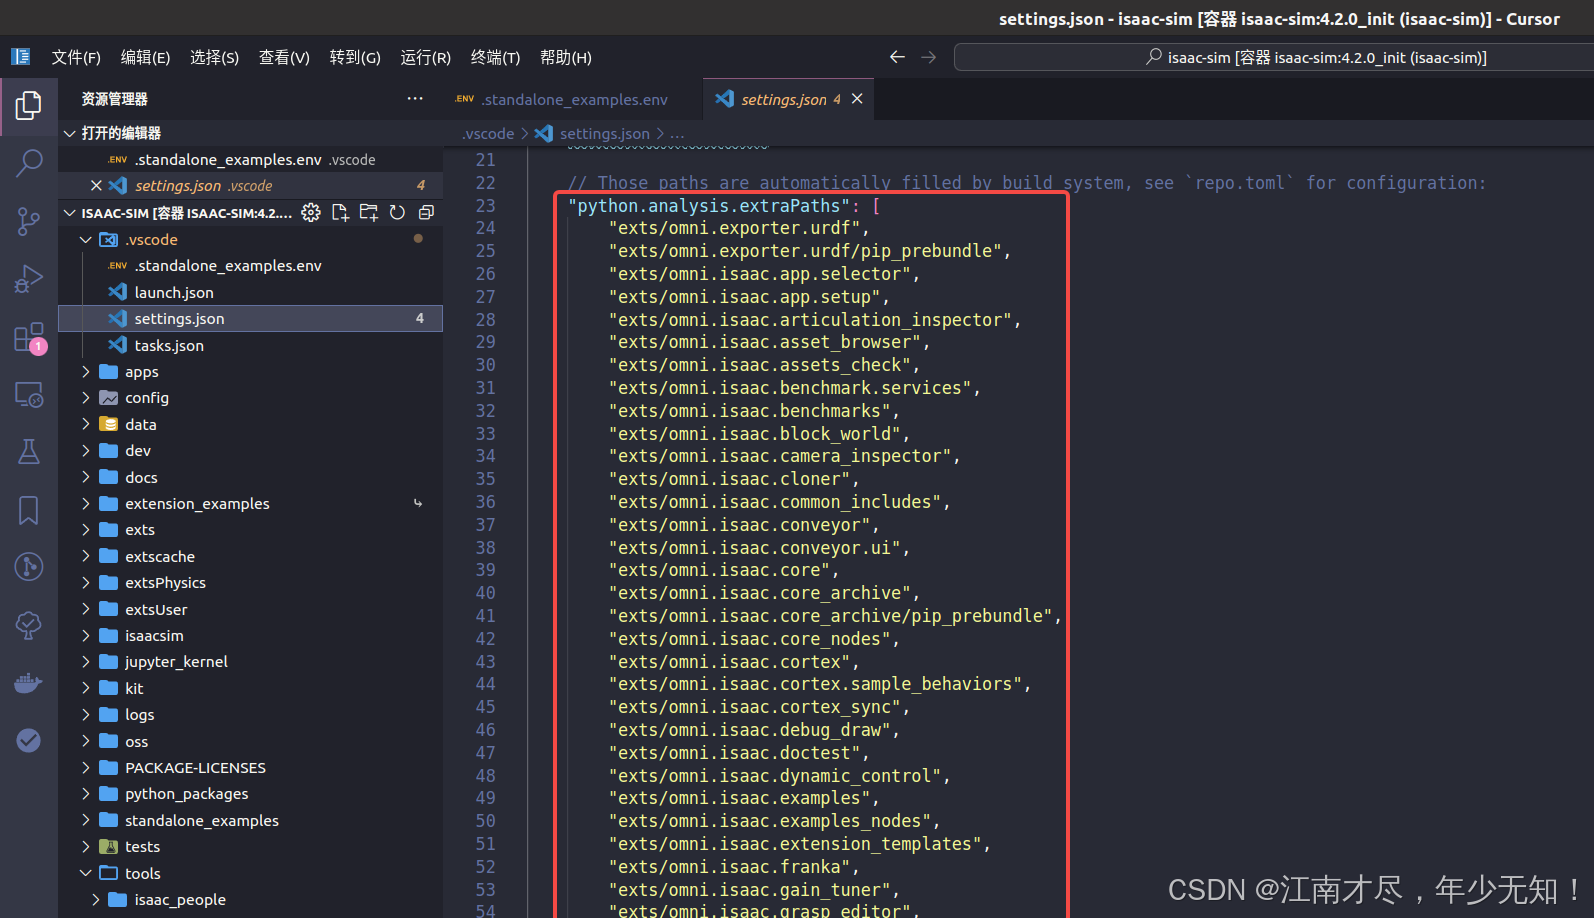Go back in navigation history

tap(897, 57)
